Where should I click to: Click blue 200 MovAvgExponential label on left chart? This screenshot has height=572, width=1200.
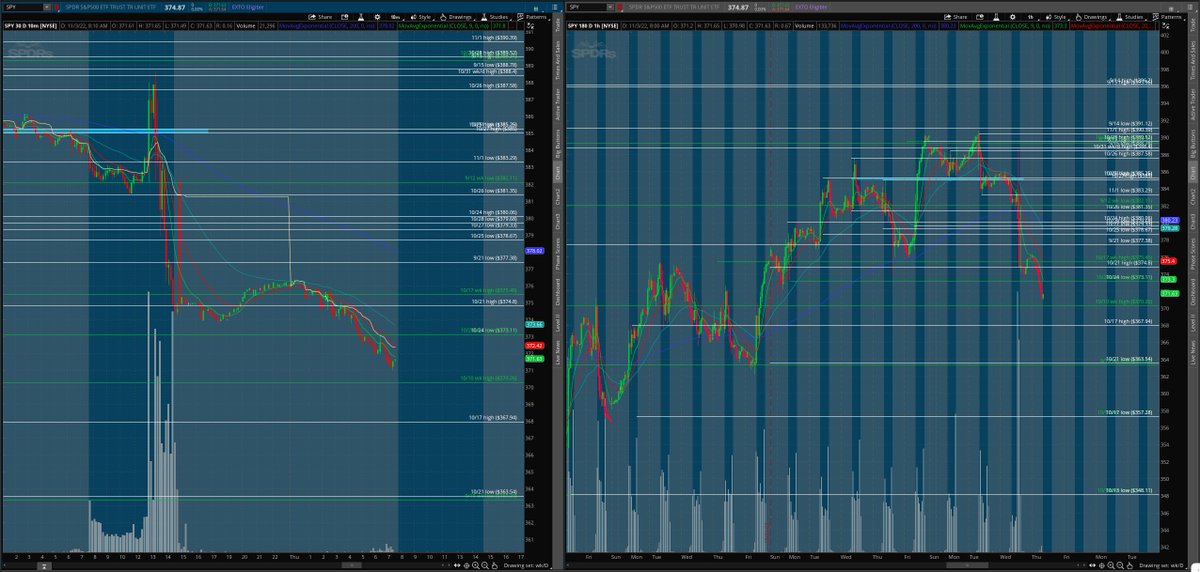[x=328, y=26]
